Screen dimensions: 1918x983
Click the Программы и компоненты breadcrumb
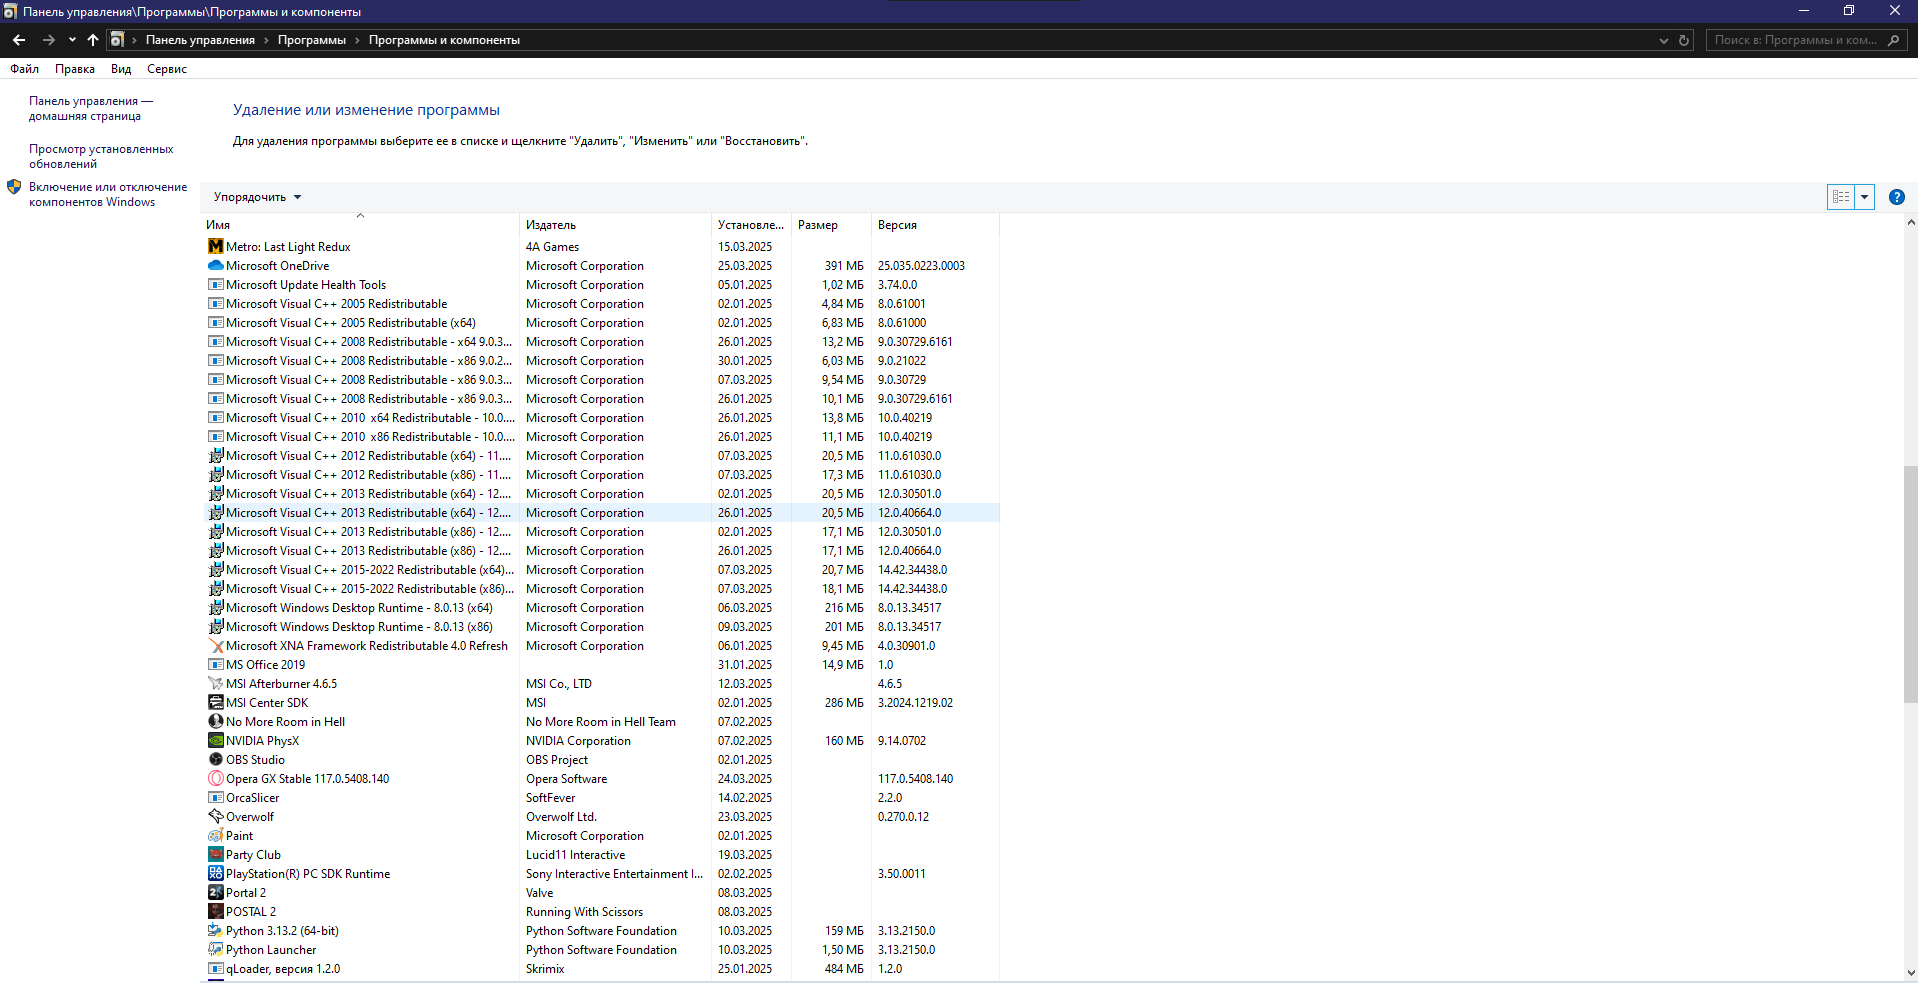point(444,40)
